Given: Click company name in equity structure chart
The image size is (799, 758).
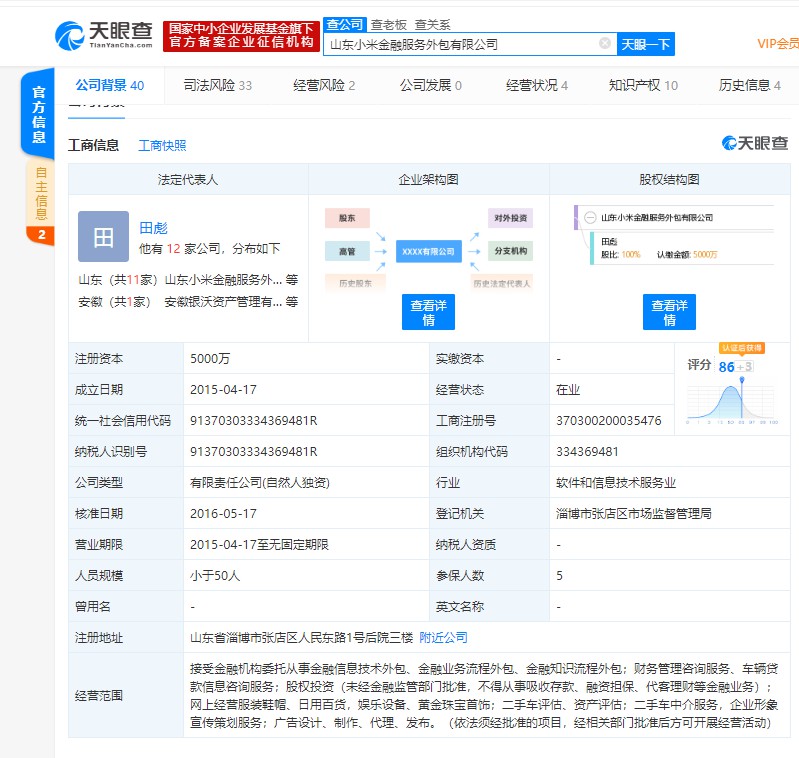Looking at the screenshot, I should 657,218.
